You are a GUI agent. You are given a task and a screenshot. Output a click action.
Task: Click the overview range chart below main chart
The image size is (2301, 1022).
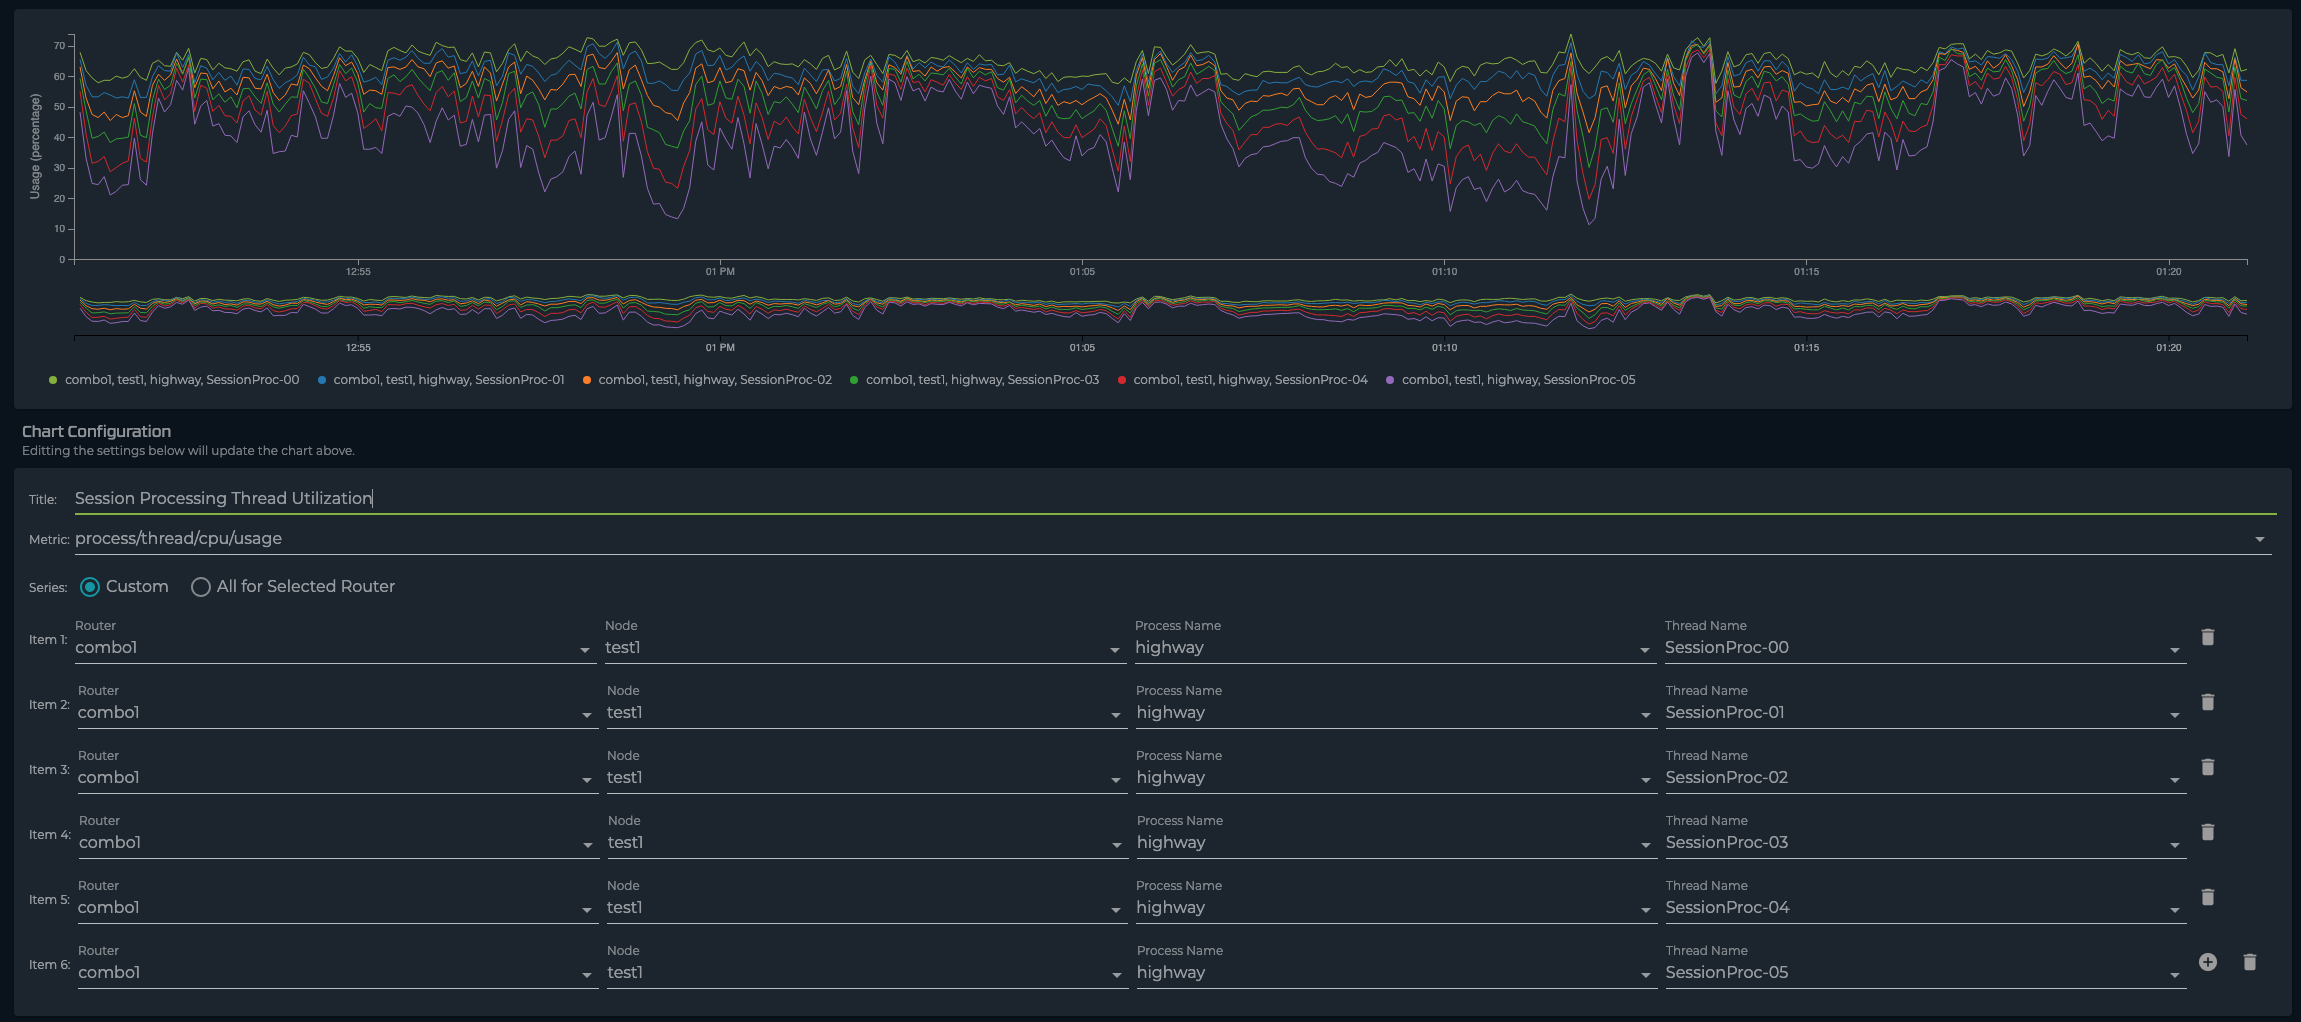tap(1160, 308)
